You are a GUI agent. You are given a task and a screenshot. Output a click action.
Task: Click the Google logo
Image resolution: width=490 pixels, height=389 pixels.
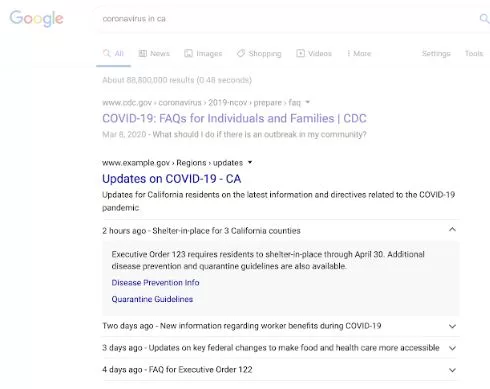coord(36,18)
